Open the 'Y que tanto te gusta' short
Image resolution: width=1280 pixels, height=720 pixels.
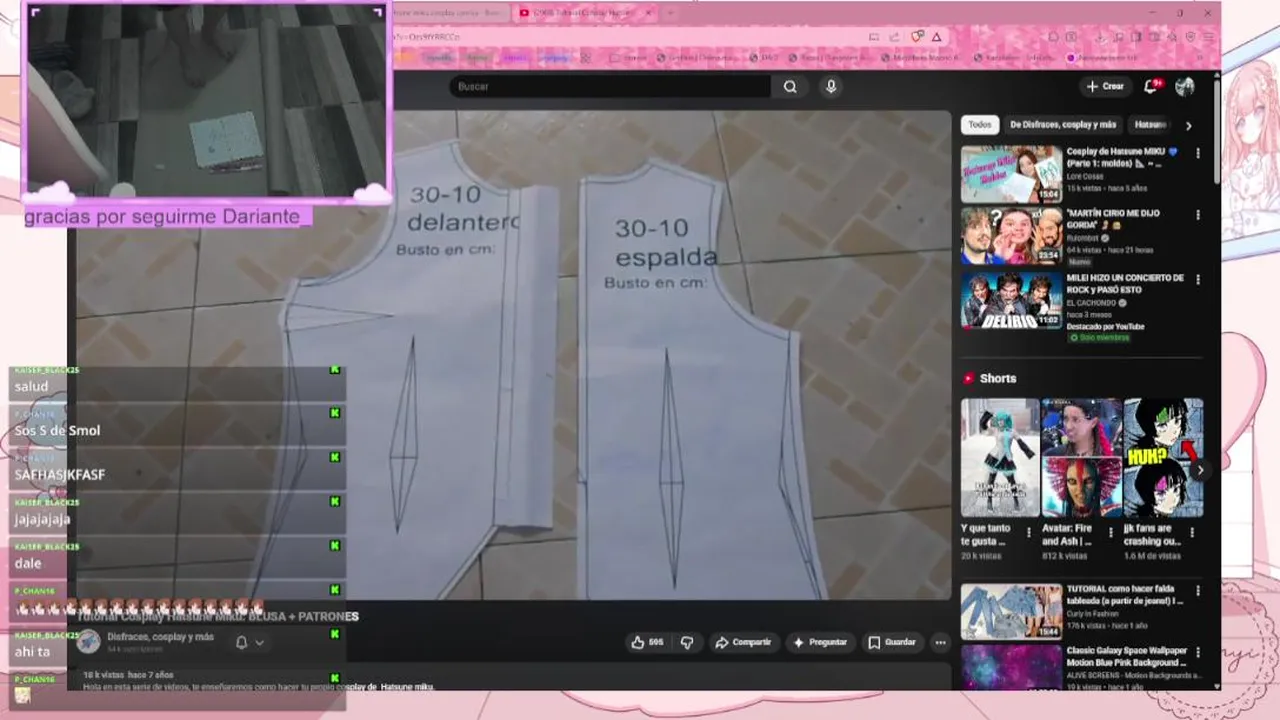(x=1000, y=458)
